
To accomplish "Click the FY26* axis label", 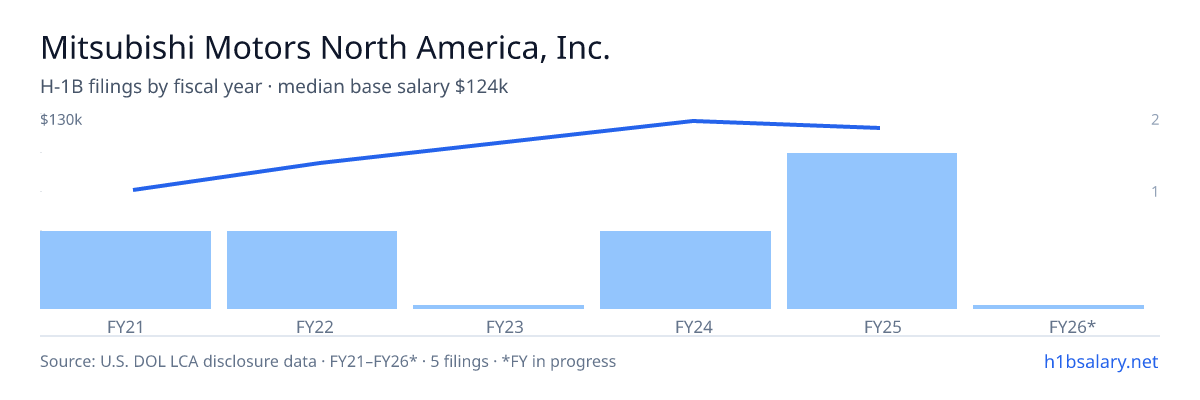I will (x=1058, y=326).
